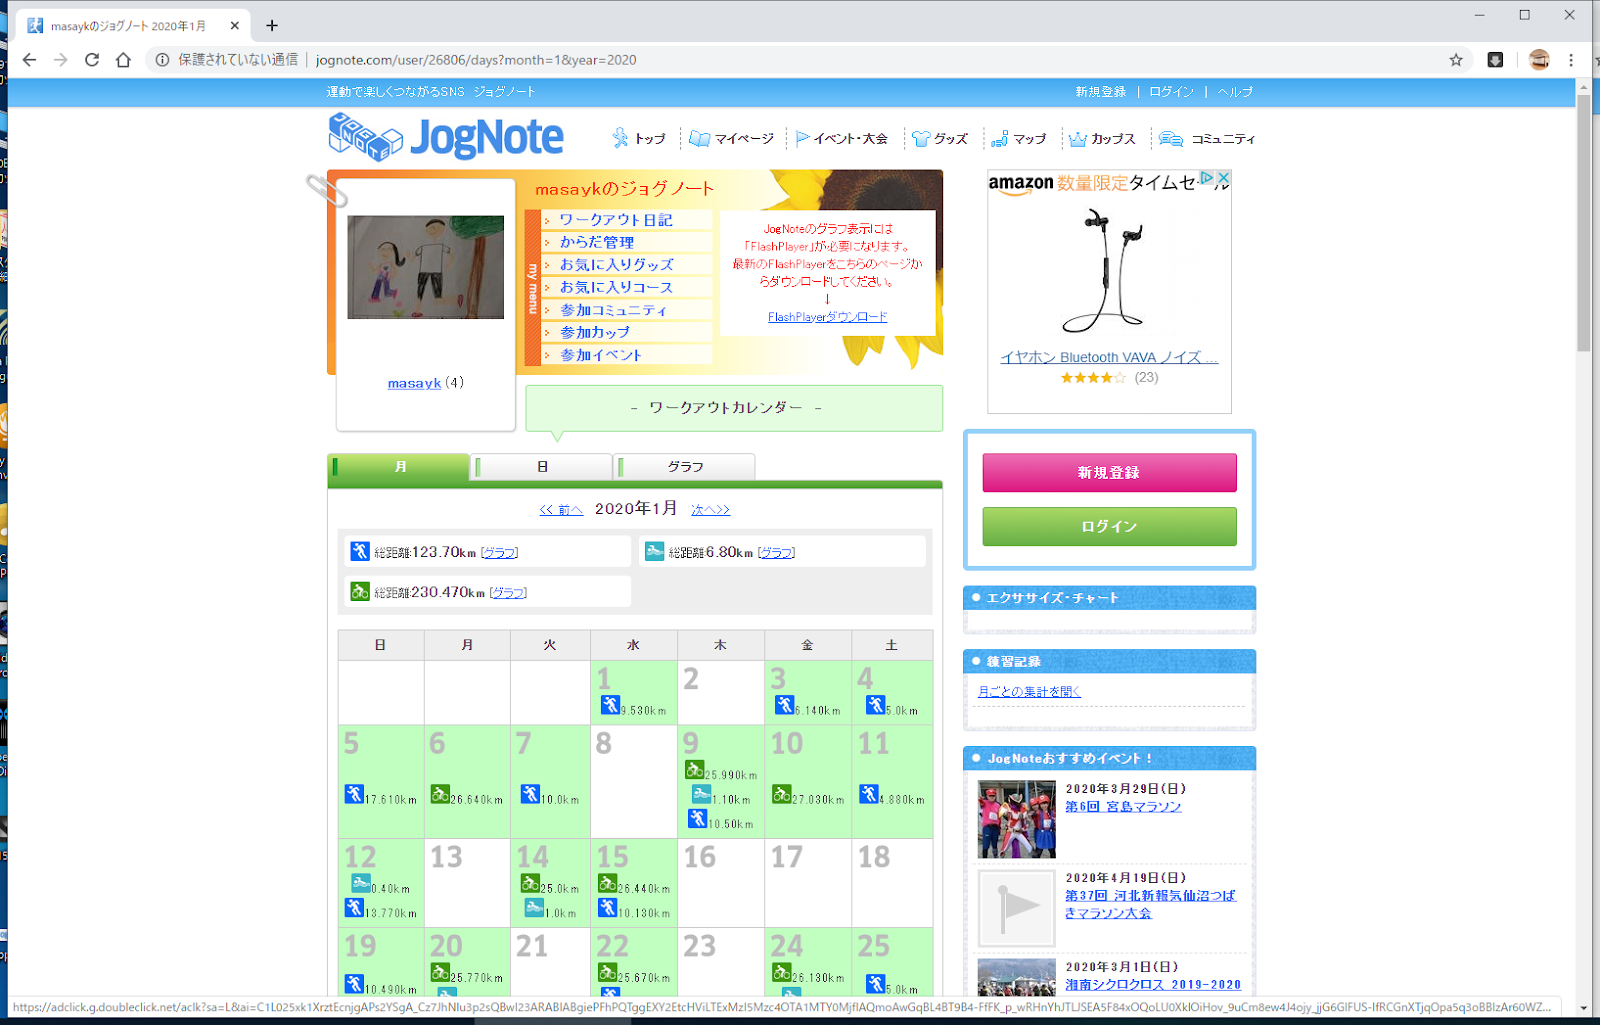The height and width of the screenshot is (1025, 1600).
Task: Select the 月 calendar tab
Action: tap(399, 467)
